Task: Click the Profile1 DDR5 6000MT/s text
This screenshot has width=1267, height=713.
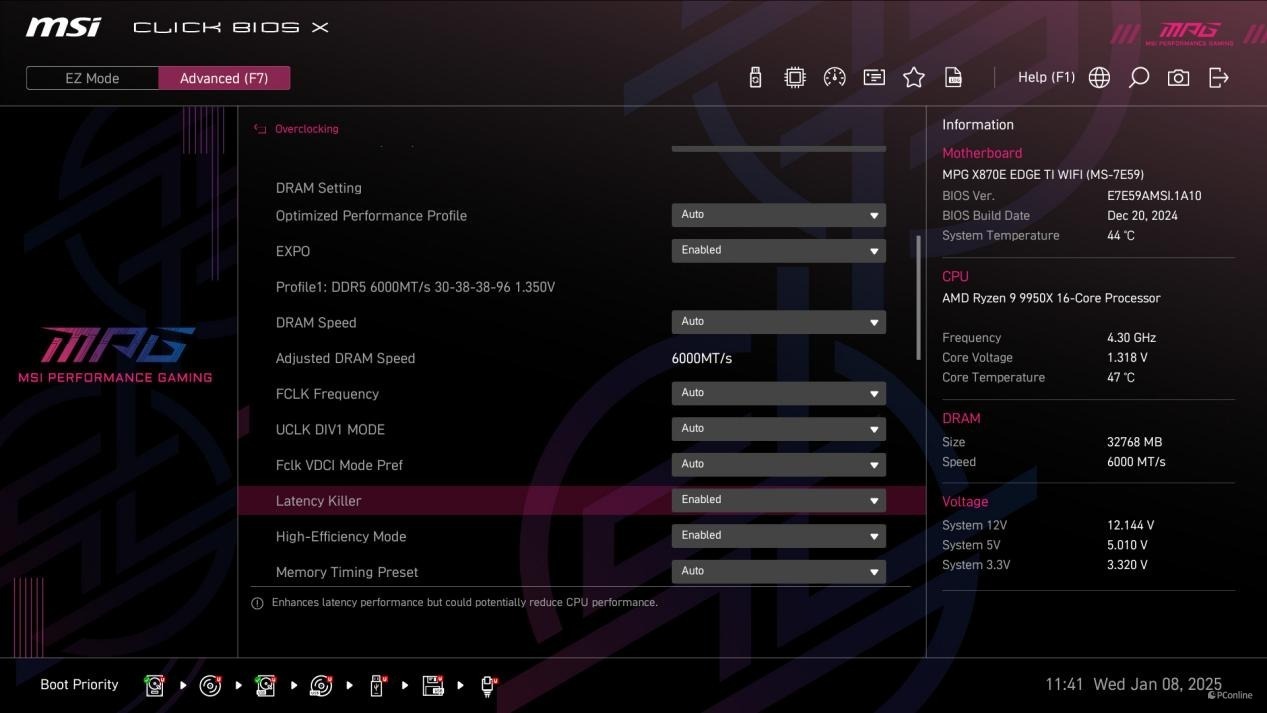Action: tap(415, 287)
